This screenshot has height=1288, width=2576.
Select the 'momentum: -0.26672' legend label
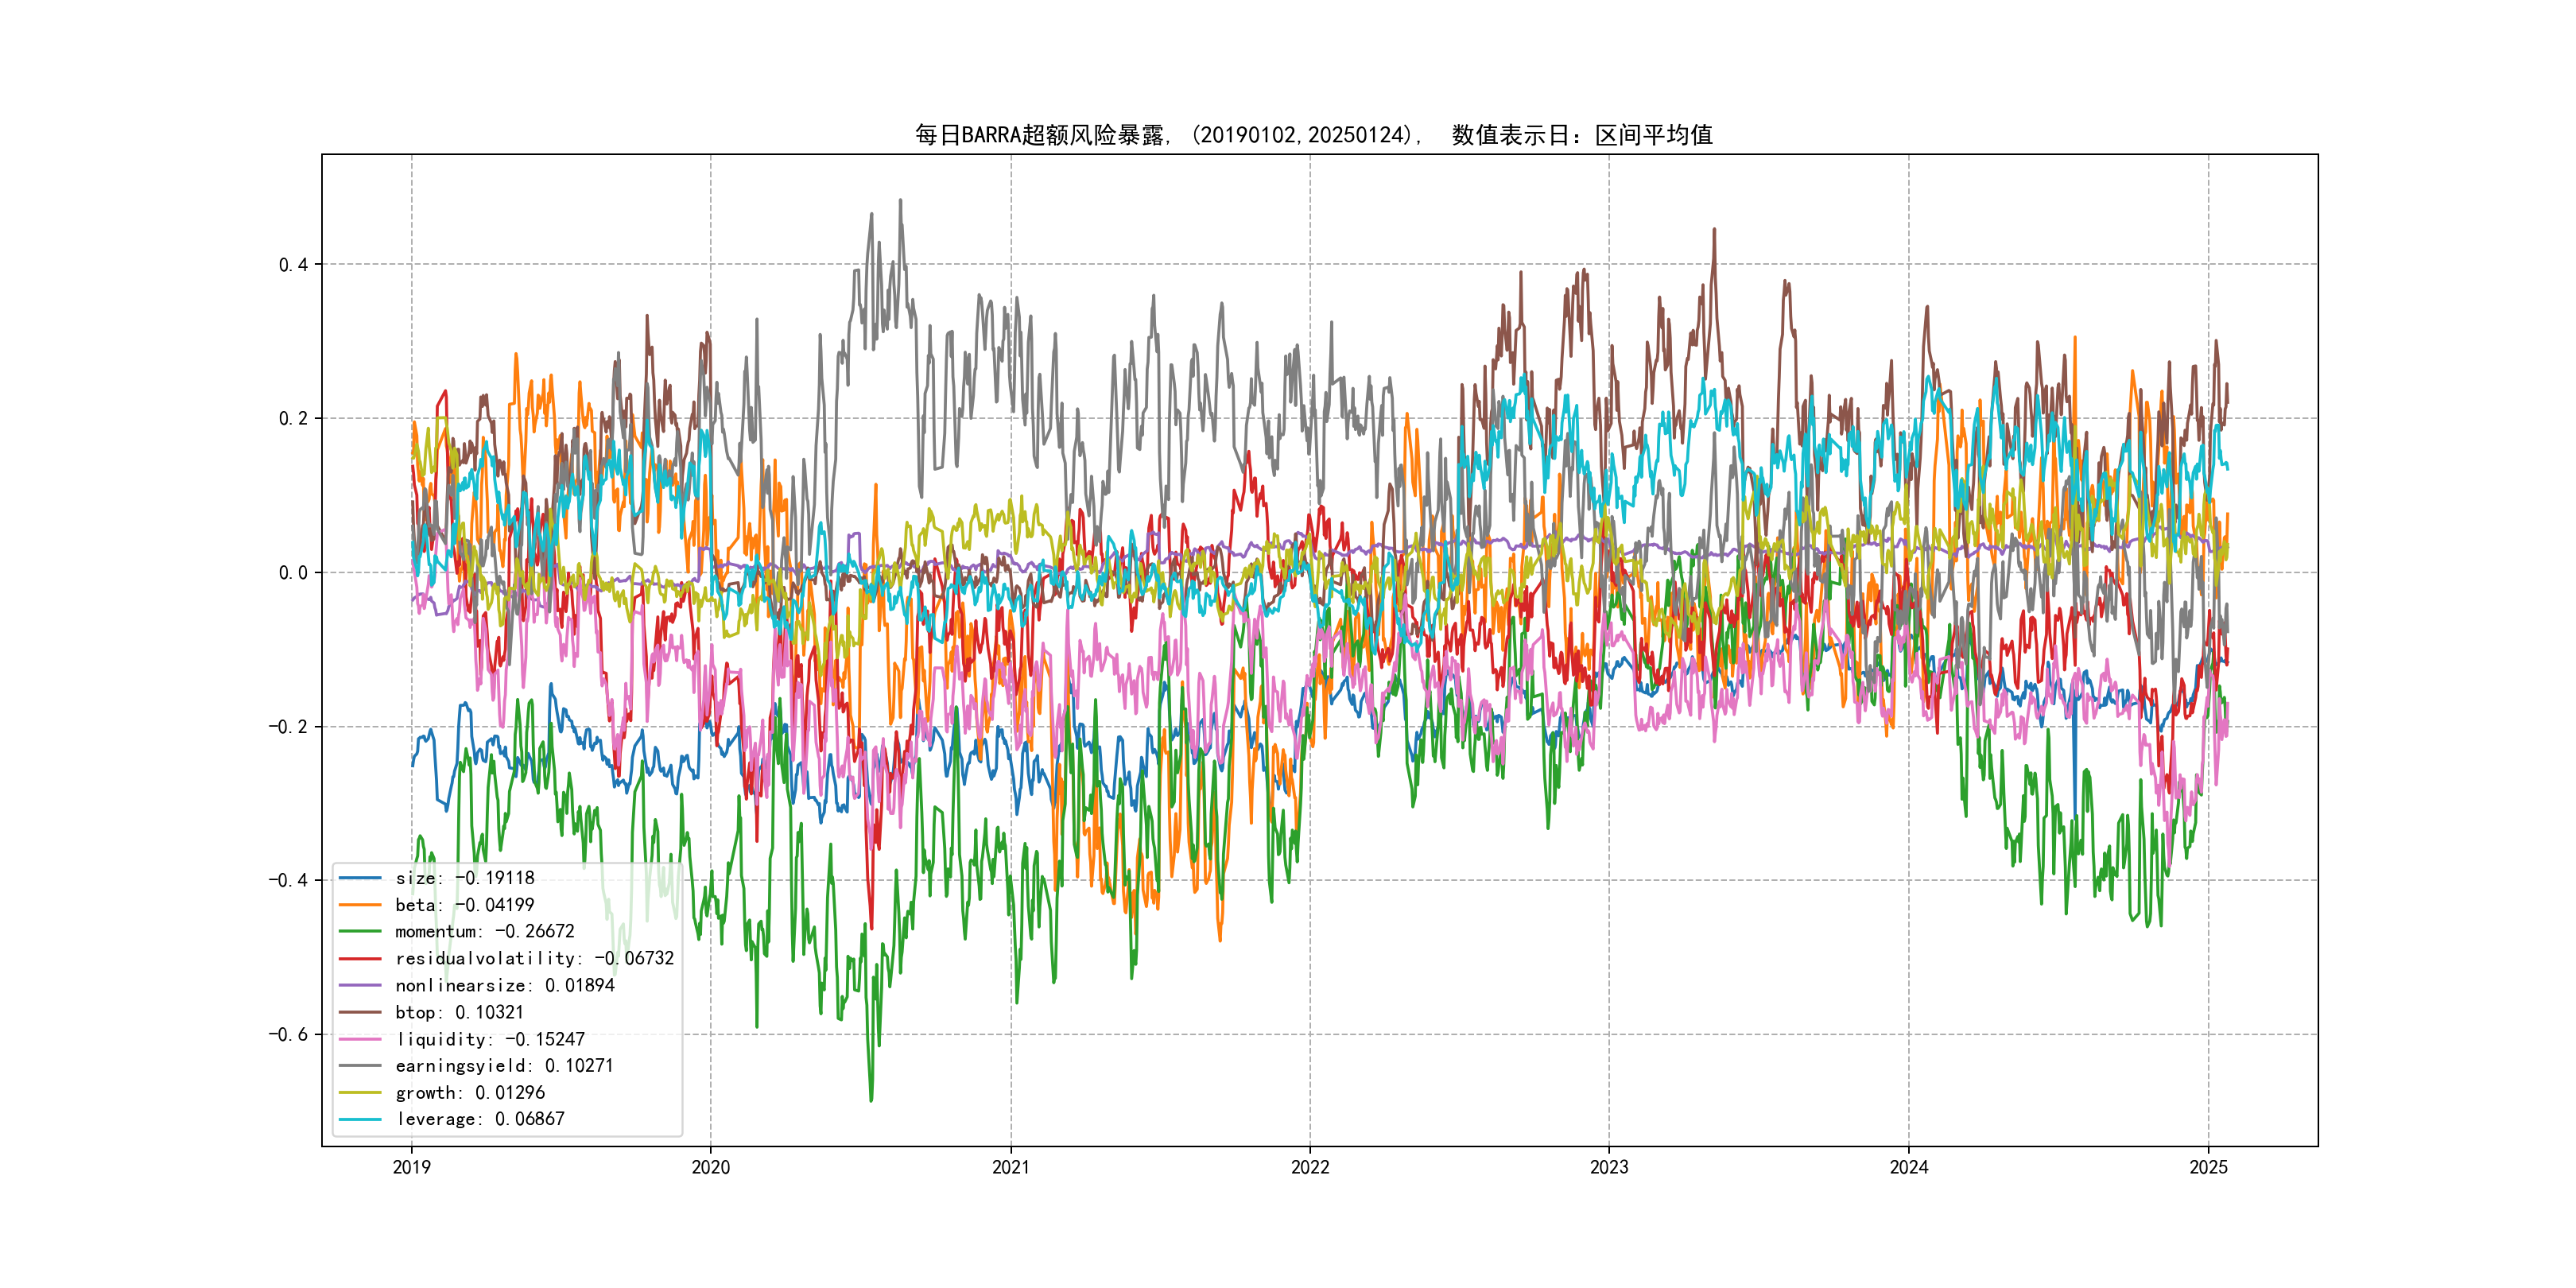(x=484, y=932)
